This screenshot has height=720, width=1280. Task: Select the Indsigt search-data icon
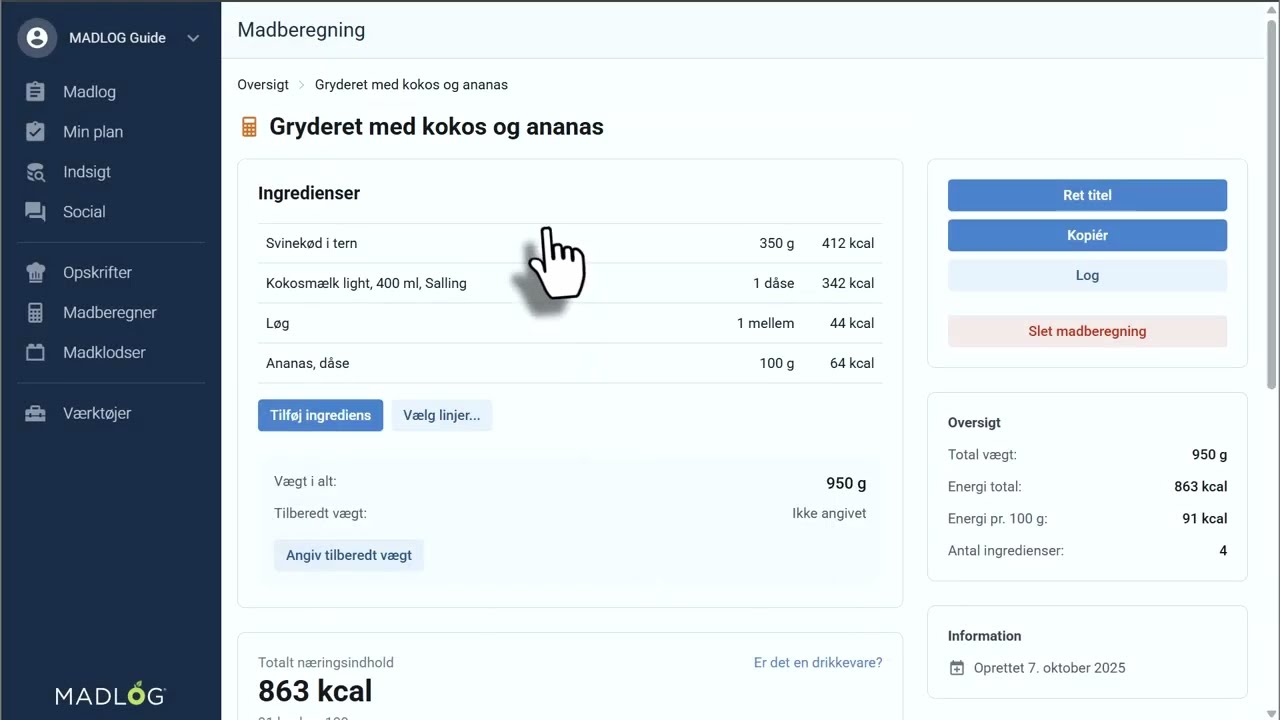coord(35,172)
